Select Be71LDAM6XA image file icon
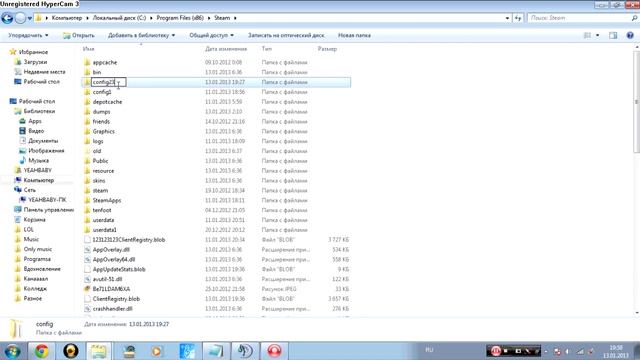 coord(87,289)
